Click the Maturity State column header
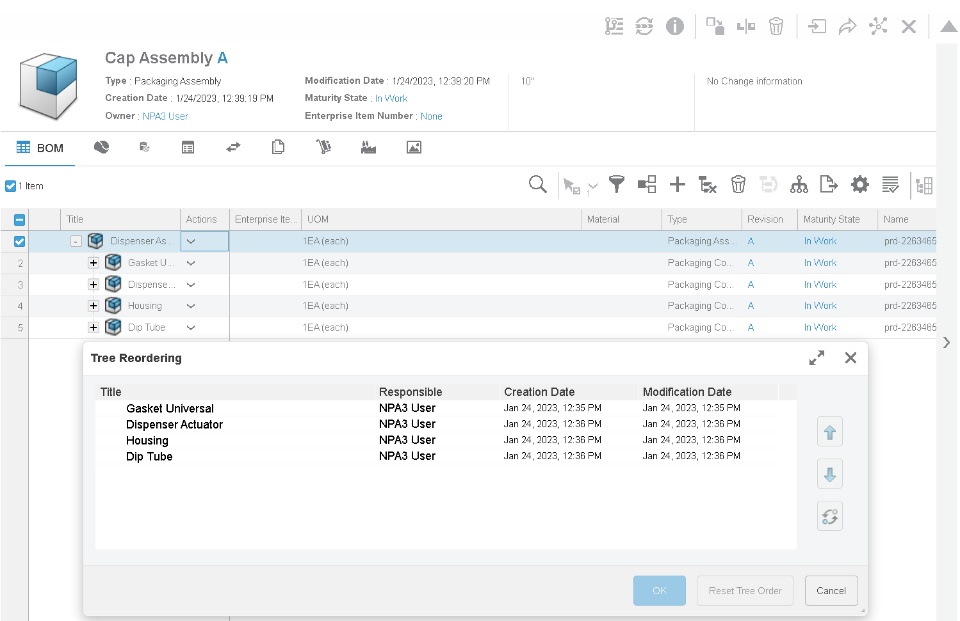The width and height of the screenshot is (960, 621). 836,219
